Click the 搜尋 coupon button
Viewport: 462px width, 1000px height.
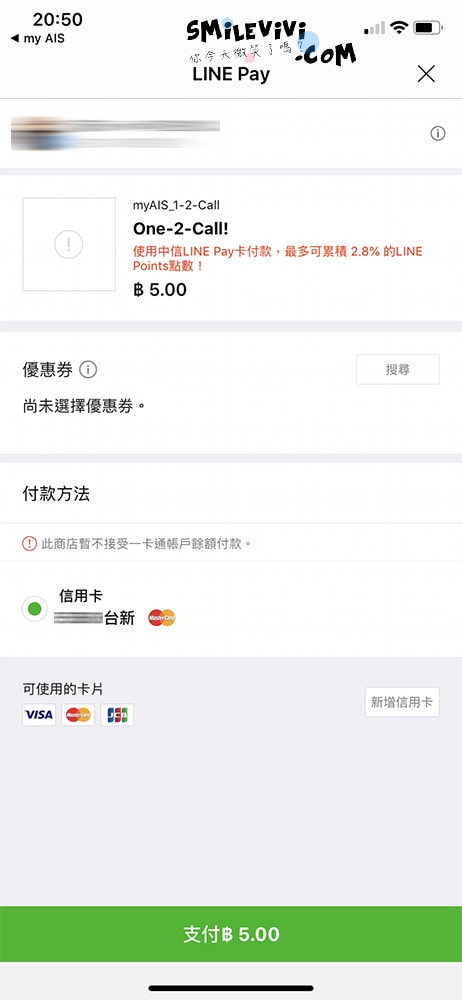[x=398, y=369]
